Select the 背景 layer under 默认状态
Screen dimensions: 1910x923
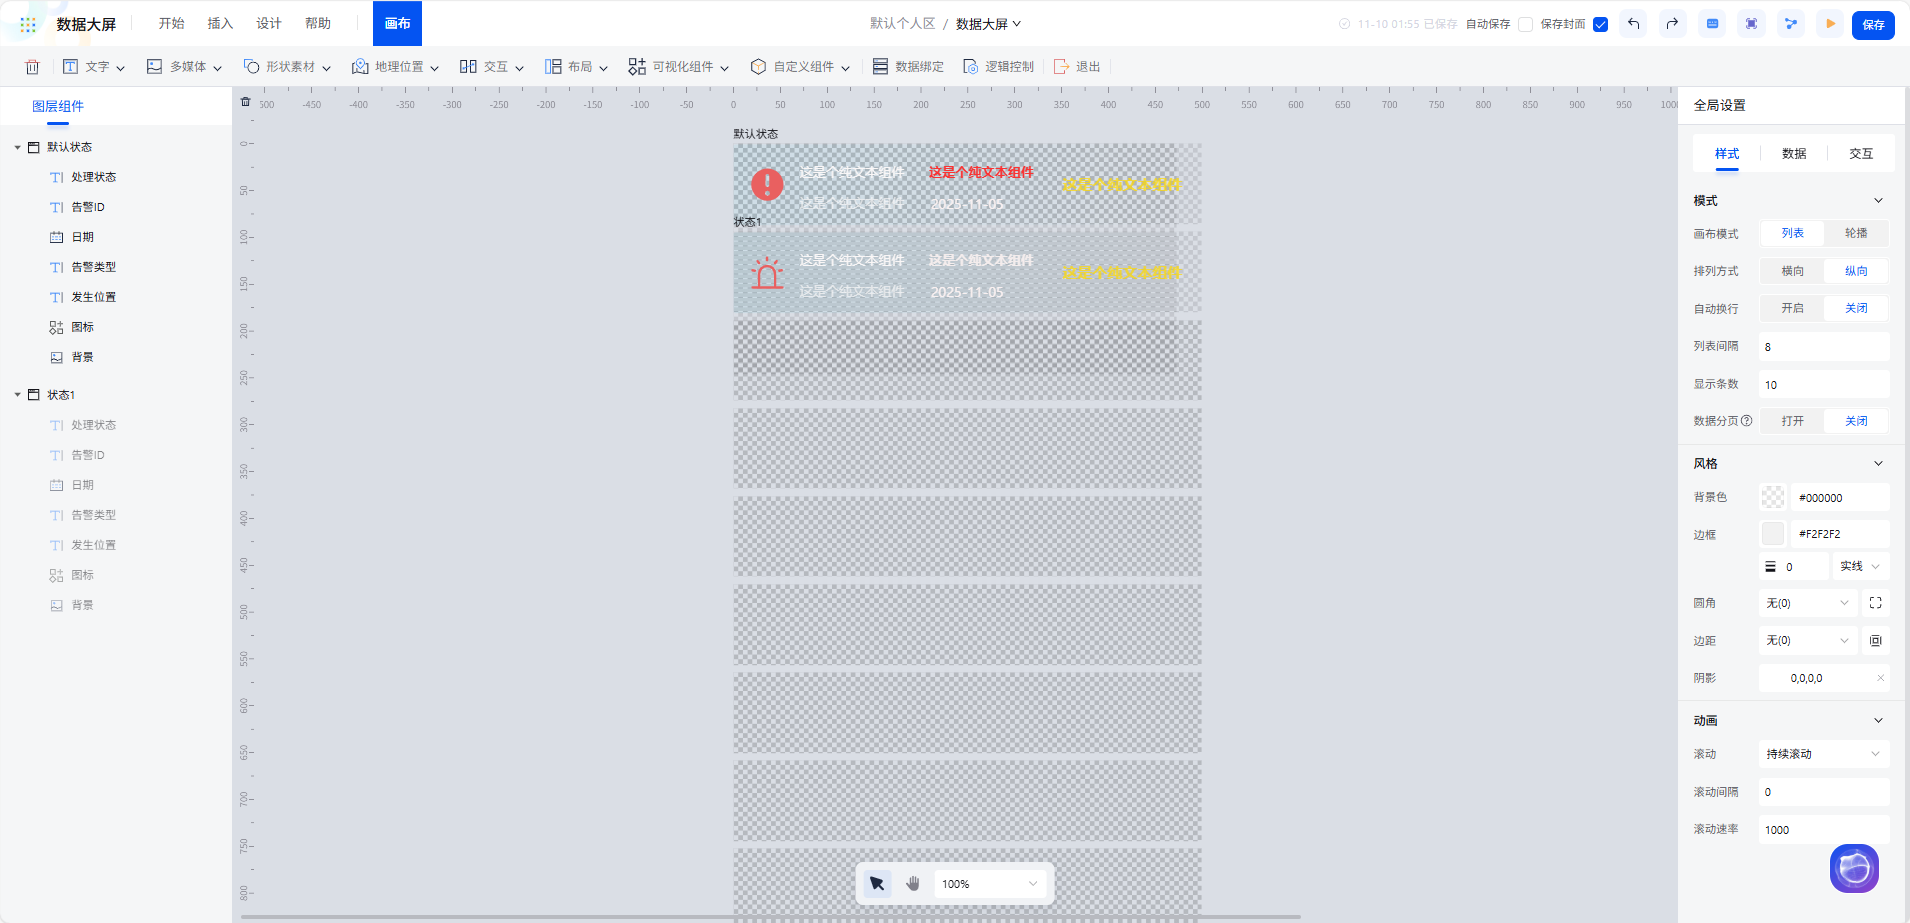coord(72,357)
